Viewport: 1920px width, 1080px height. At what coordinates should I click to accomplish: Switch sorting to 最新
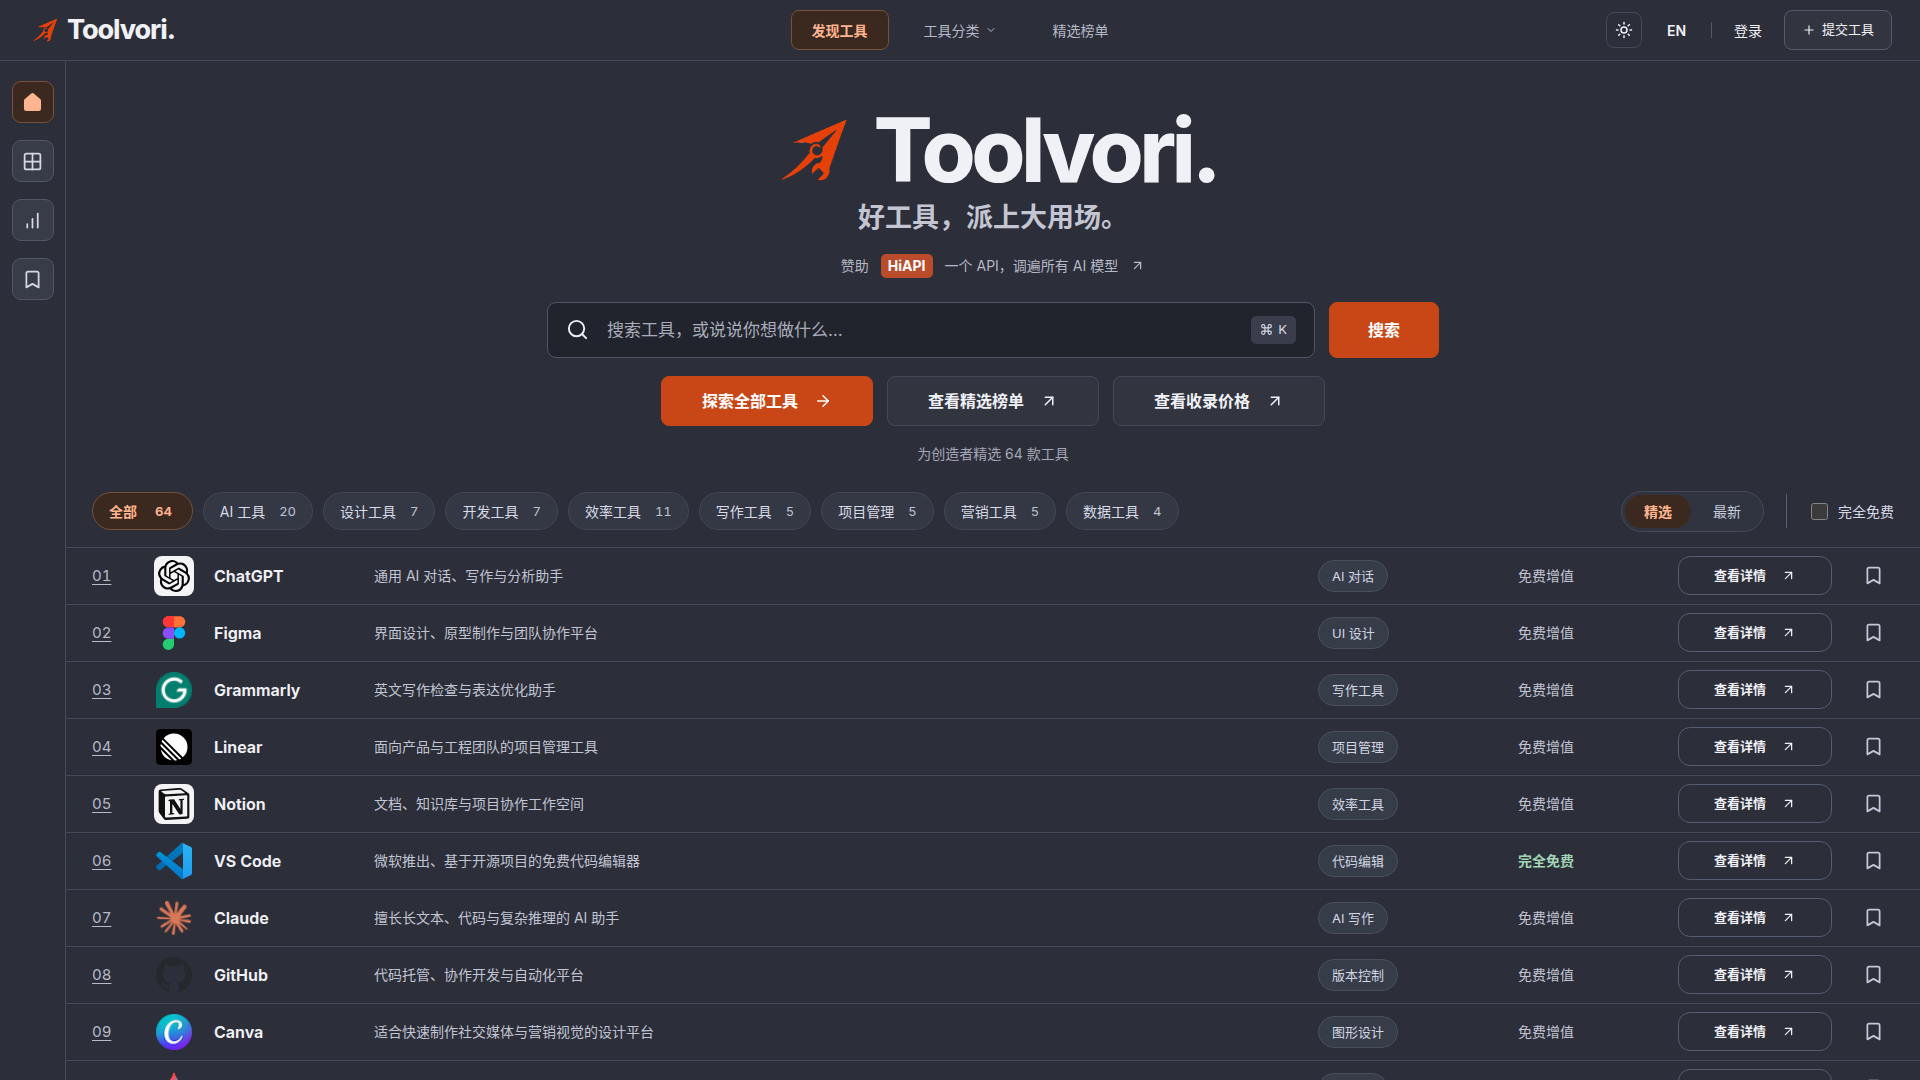1727,512
